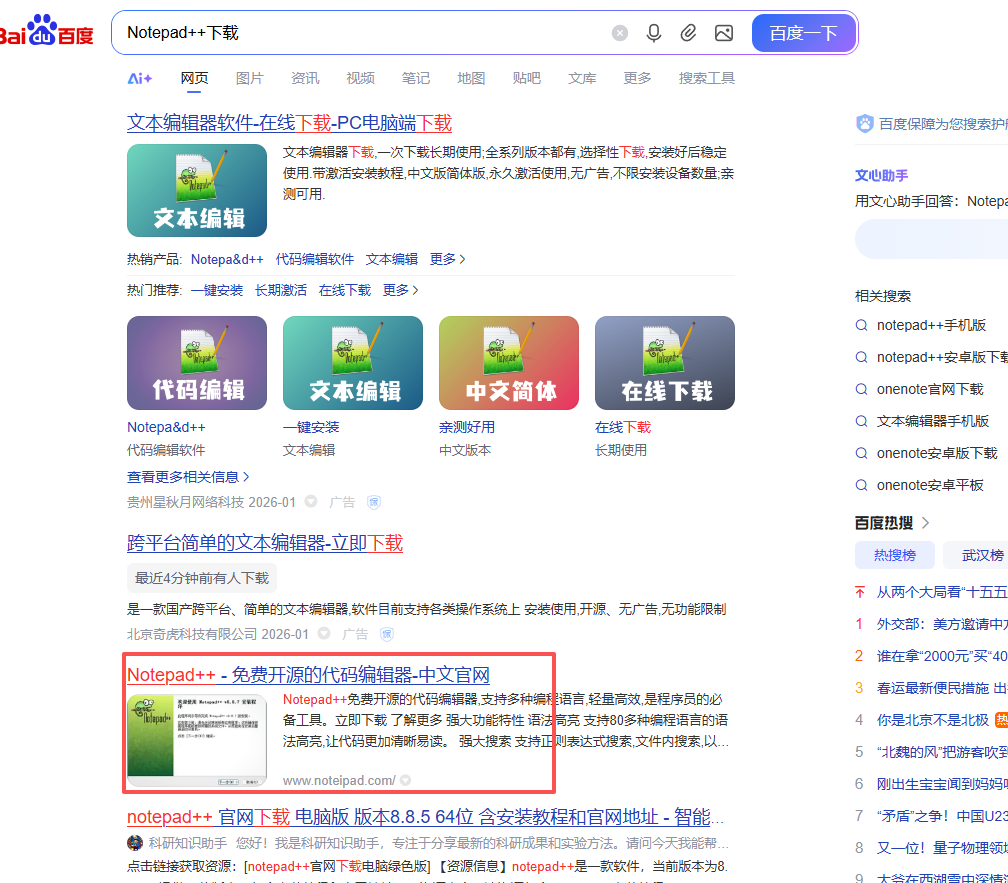Viewport: 1008px width, 883px height.
Task: Click the red arrow icon on top hot search
Action: (859, 592)
